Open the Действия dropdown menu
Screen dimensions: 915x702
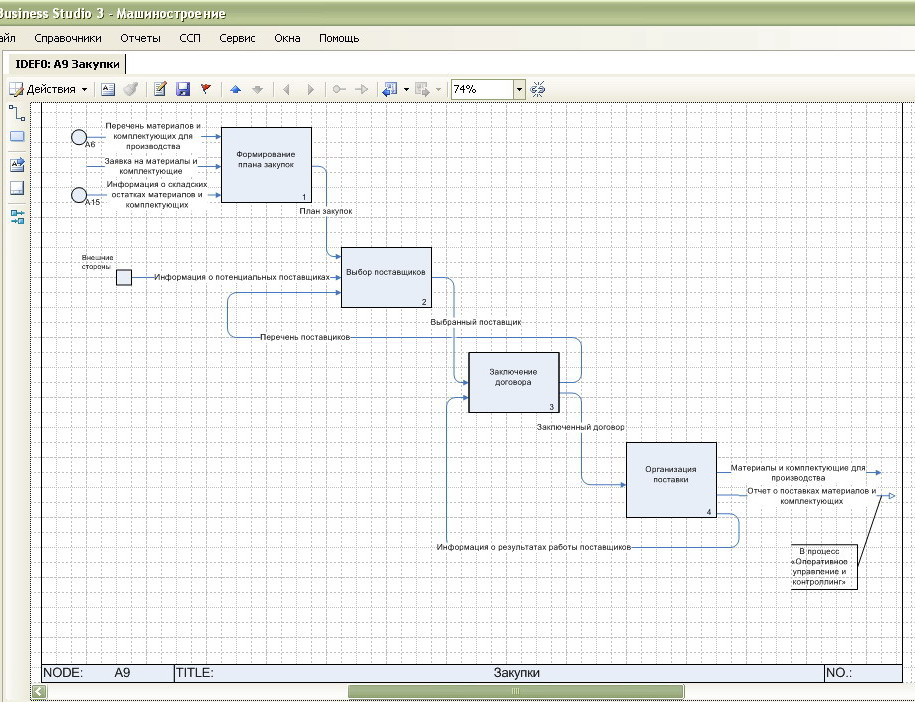(x=49, y=89)
